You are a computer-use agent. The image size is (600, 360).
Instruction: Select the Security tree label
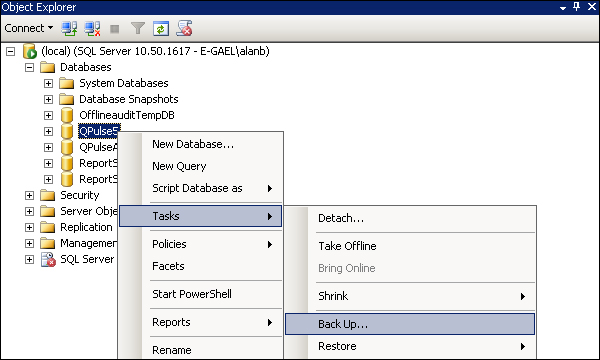point(80,195)
